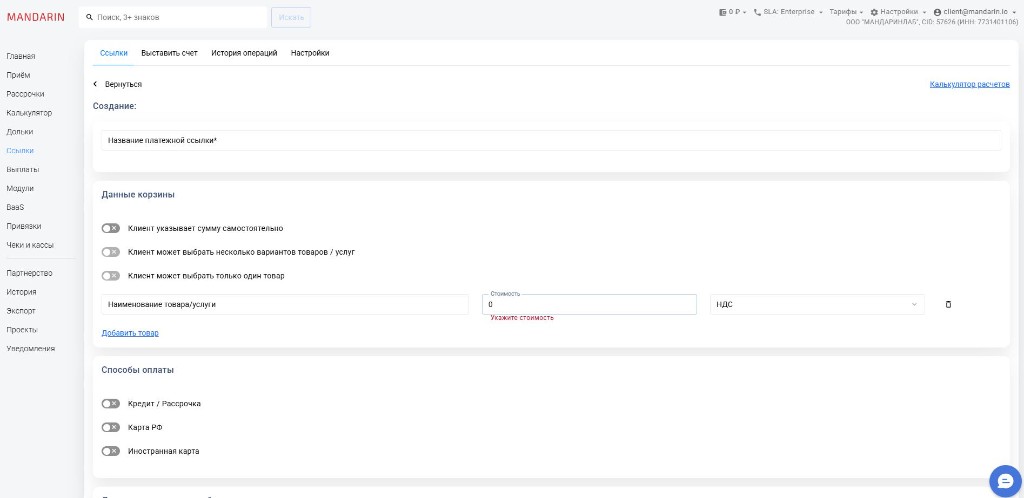
Task: Go to Выплаты in the sidebar
Action: [22, 169]
